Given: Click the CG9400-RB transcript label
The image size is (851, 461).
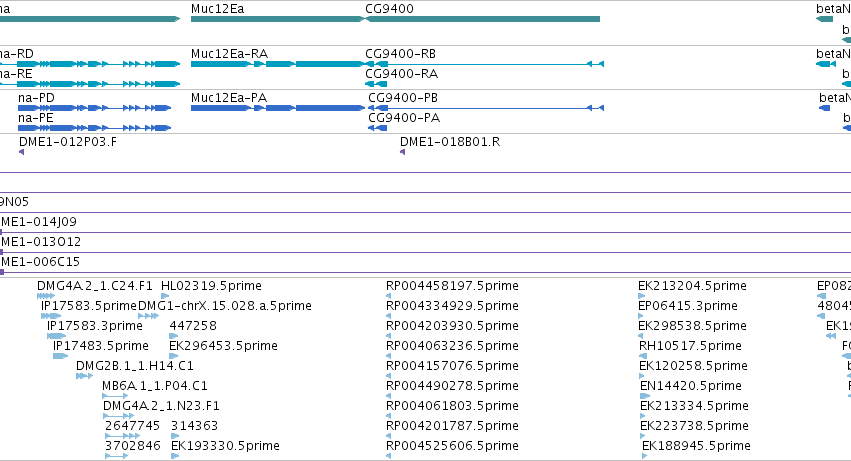Looking at the screenshot, I should (x=401, y=54).
